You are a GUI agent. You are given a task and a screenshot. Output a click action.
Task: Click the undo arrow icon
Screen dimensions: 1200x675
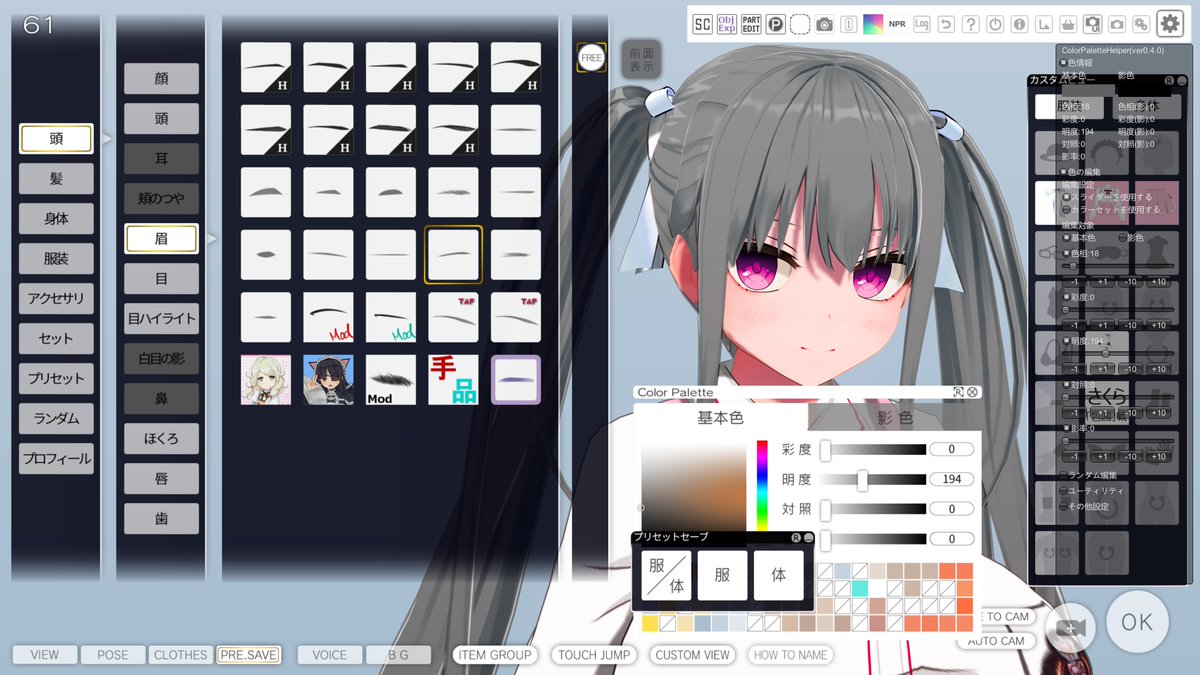(x=946, y=23)
